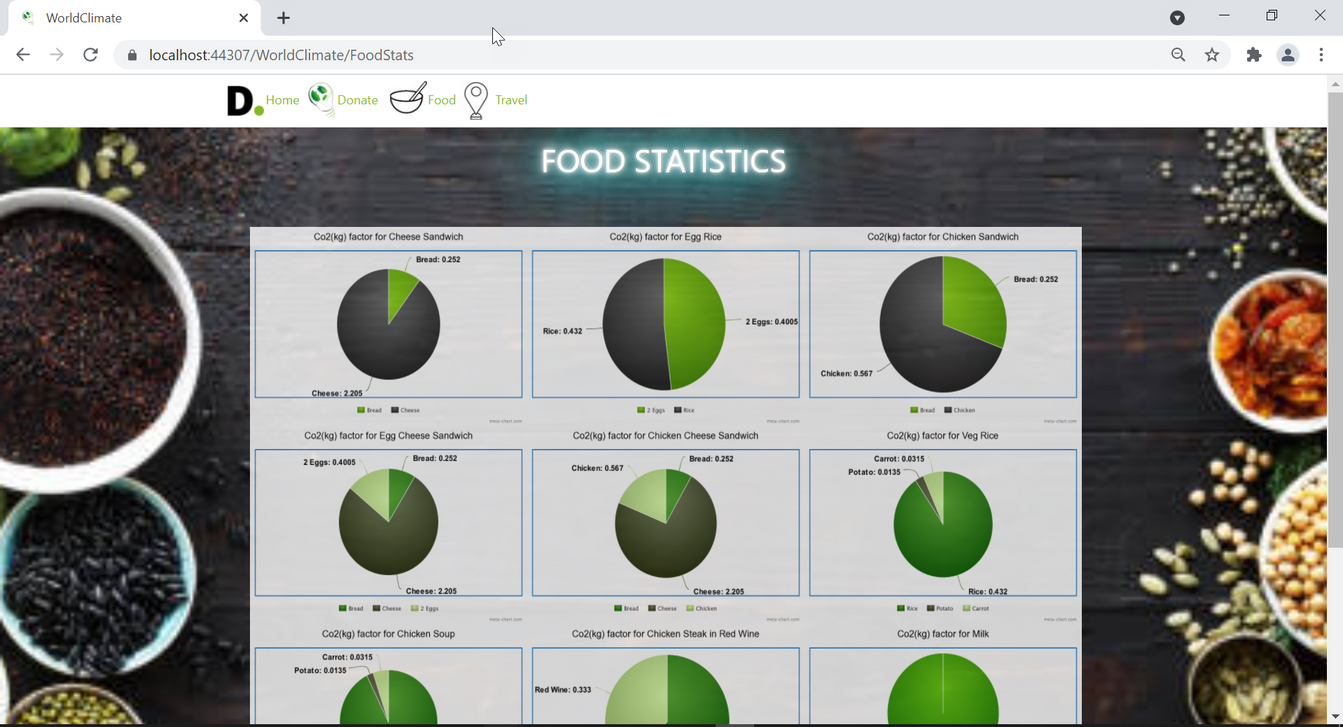Click the bowl icon beside Food

pyautogui.click(x=407, y=98)
